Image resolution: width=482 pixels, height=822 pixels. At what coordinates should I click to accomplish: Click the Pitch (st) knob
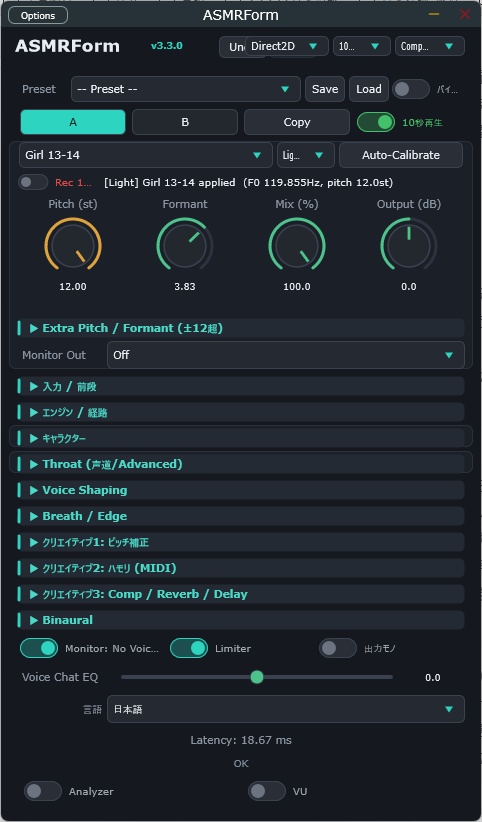pos(73,246)
